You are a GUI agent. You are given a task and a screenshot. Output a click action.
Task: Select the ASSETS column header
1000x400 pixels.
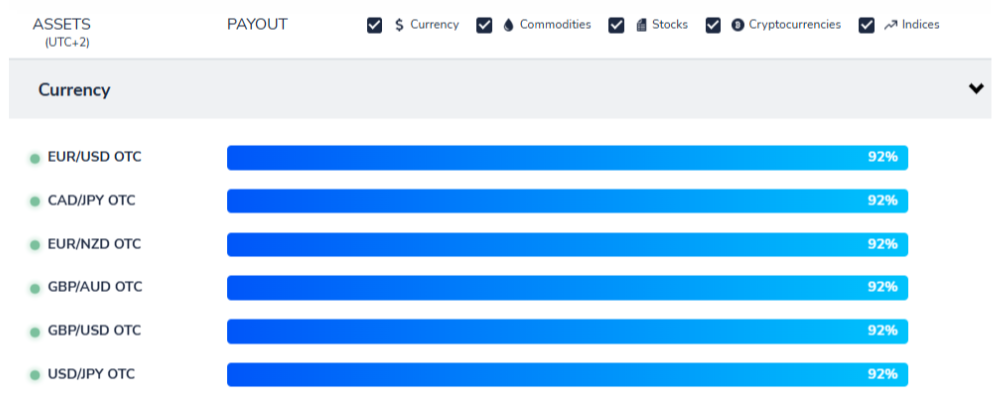pos(62,25)
